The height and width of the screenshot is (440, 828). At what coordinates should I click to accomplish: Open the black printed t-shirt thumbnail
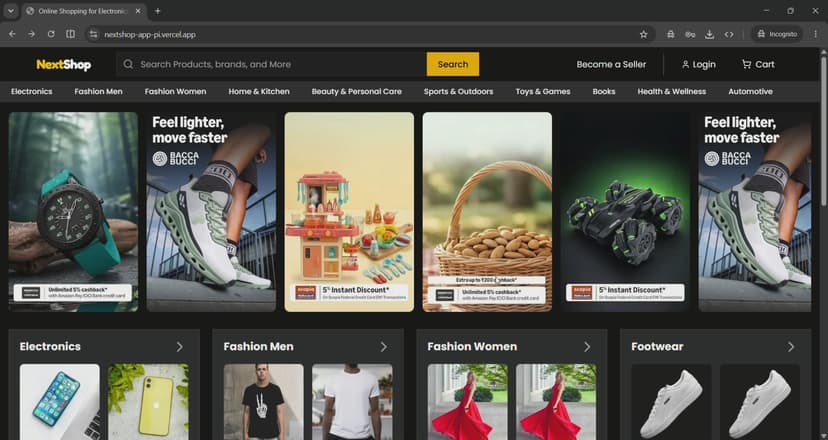(264, 401)
